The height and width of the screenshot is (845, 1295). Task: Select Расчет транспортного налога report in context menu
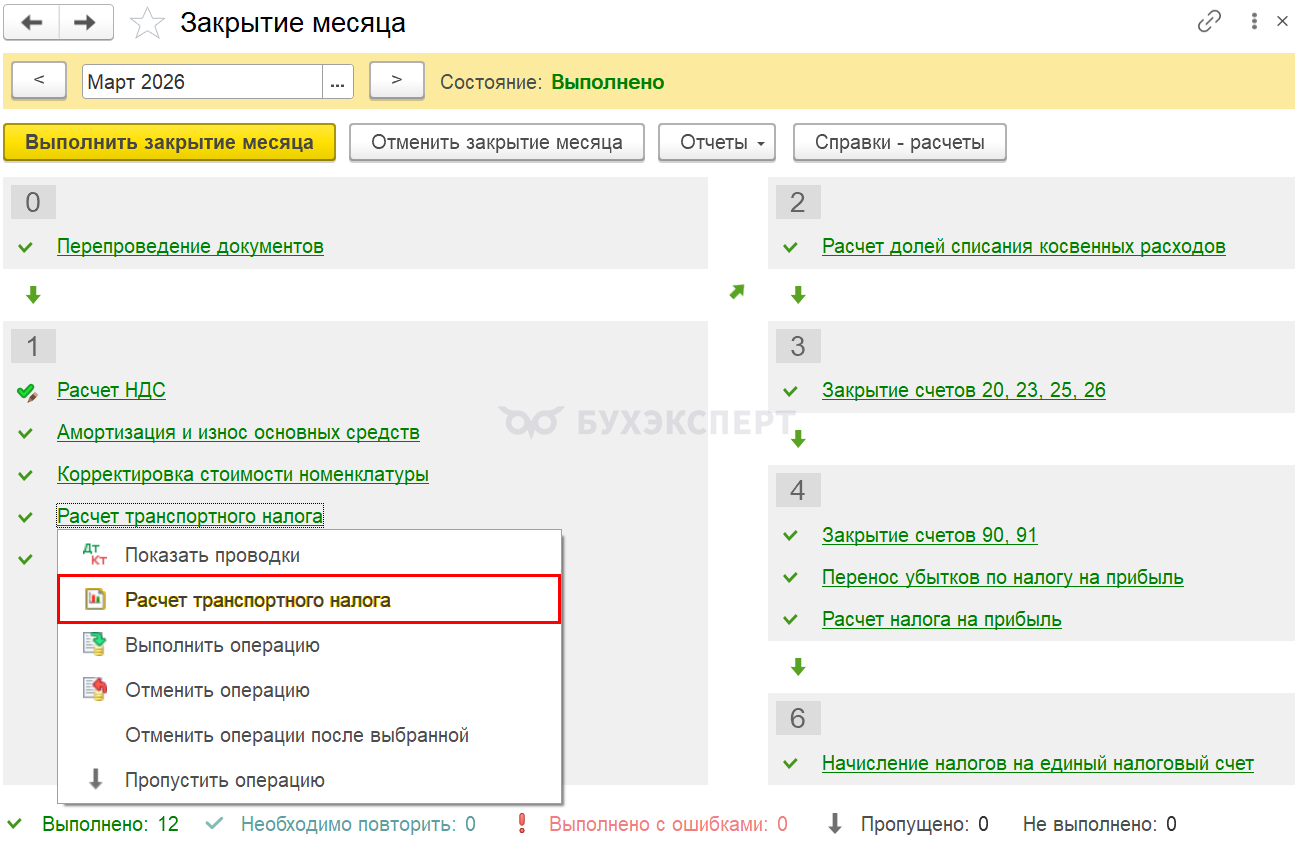[x=310, y=600]
